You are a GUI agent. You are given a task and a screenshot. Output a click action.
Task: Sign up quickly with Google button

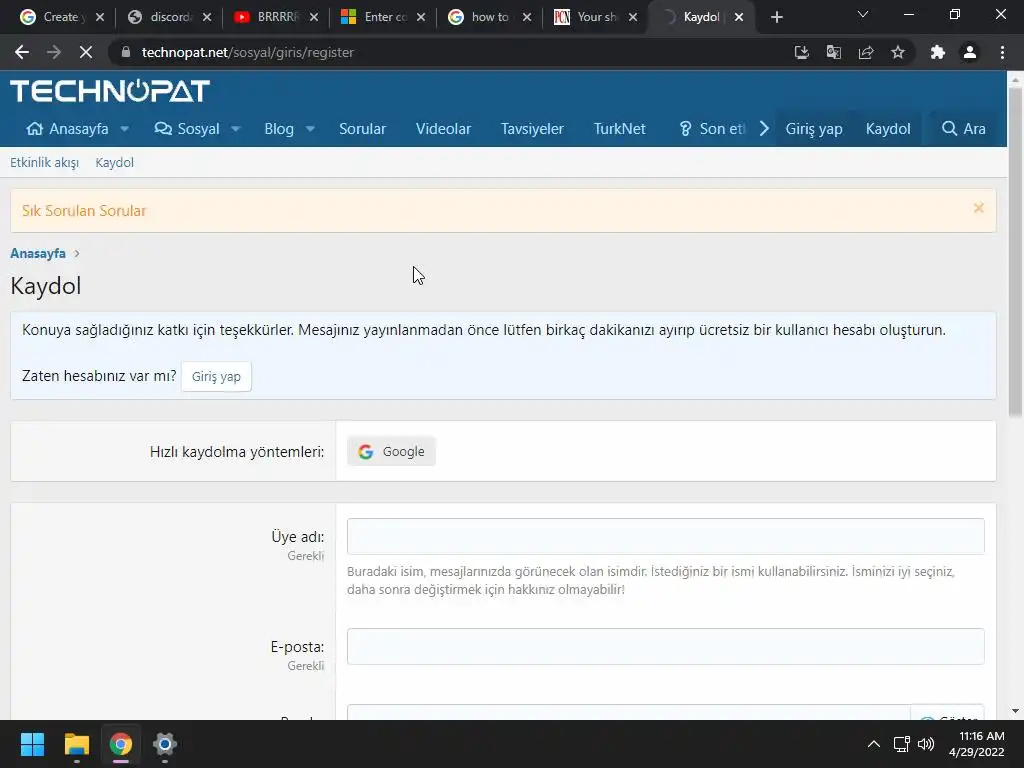click(391, 451)
